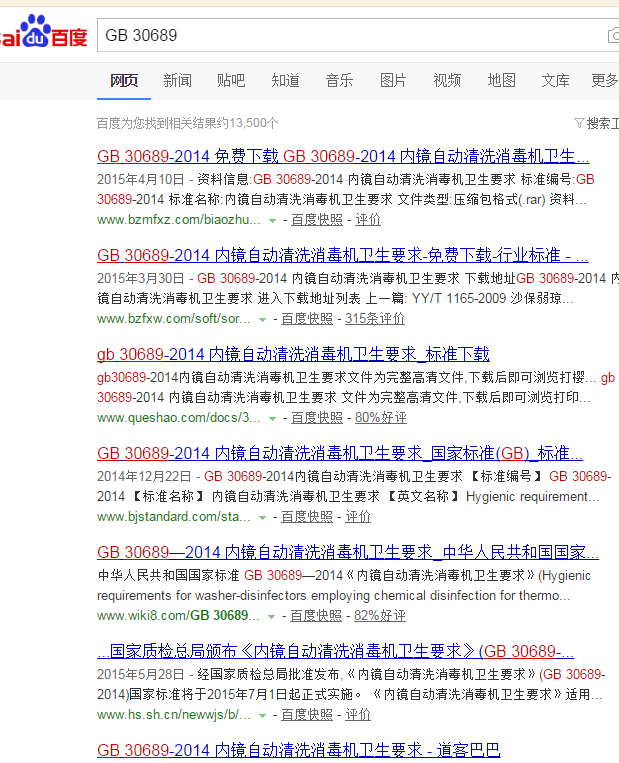Open 百度快照 for the bjstandard.com result
619x763 pixels.
[306, 517]
